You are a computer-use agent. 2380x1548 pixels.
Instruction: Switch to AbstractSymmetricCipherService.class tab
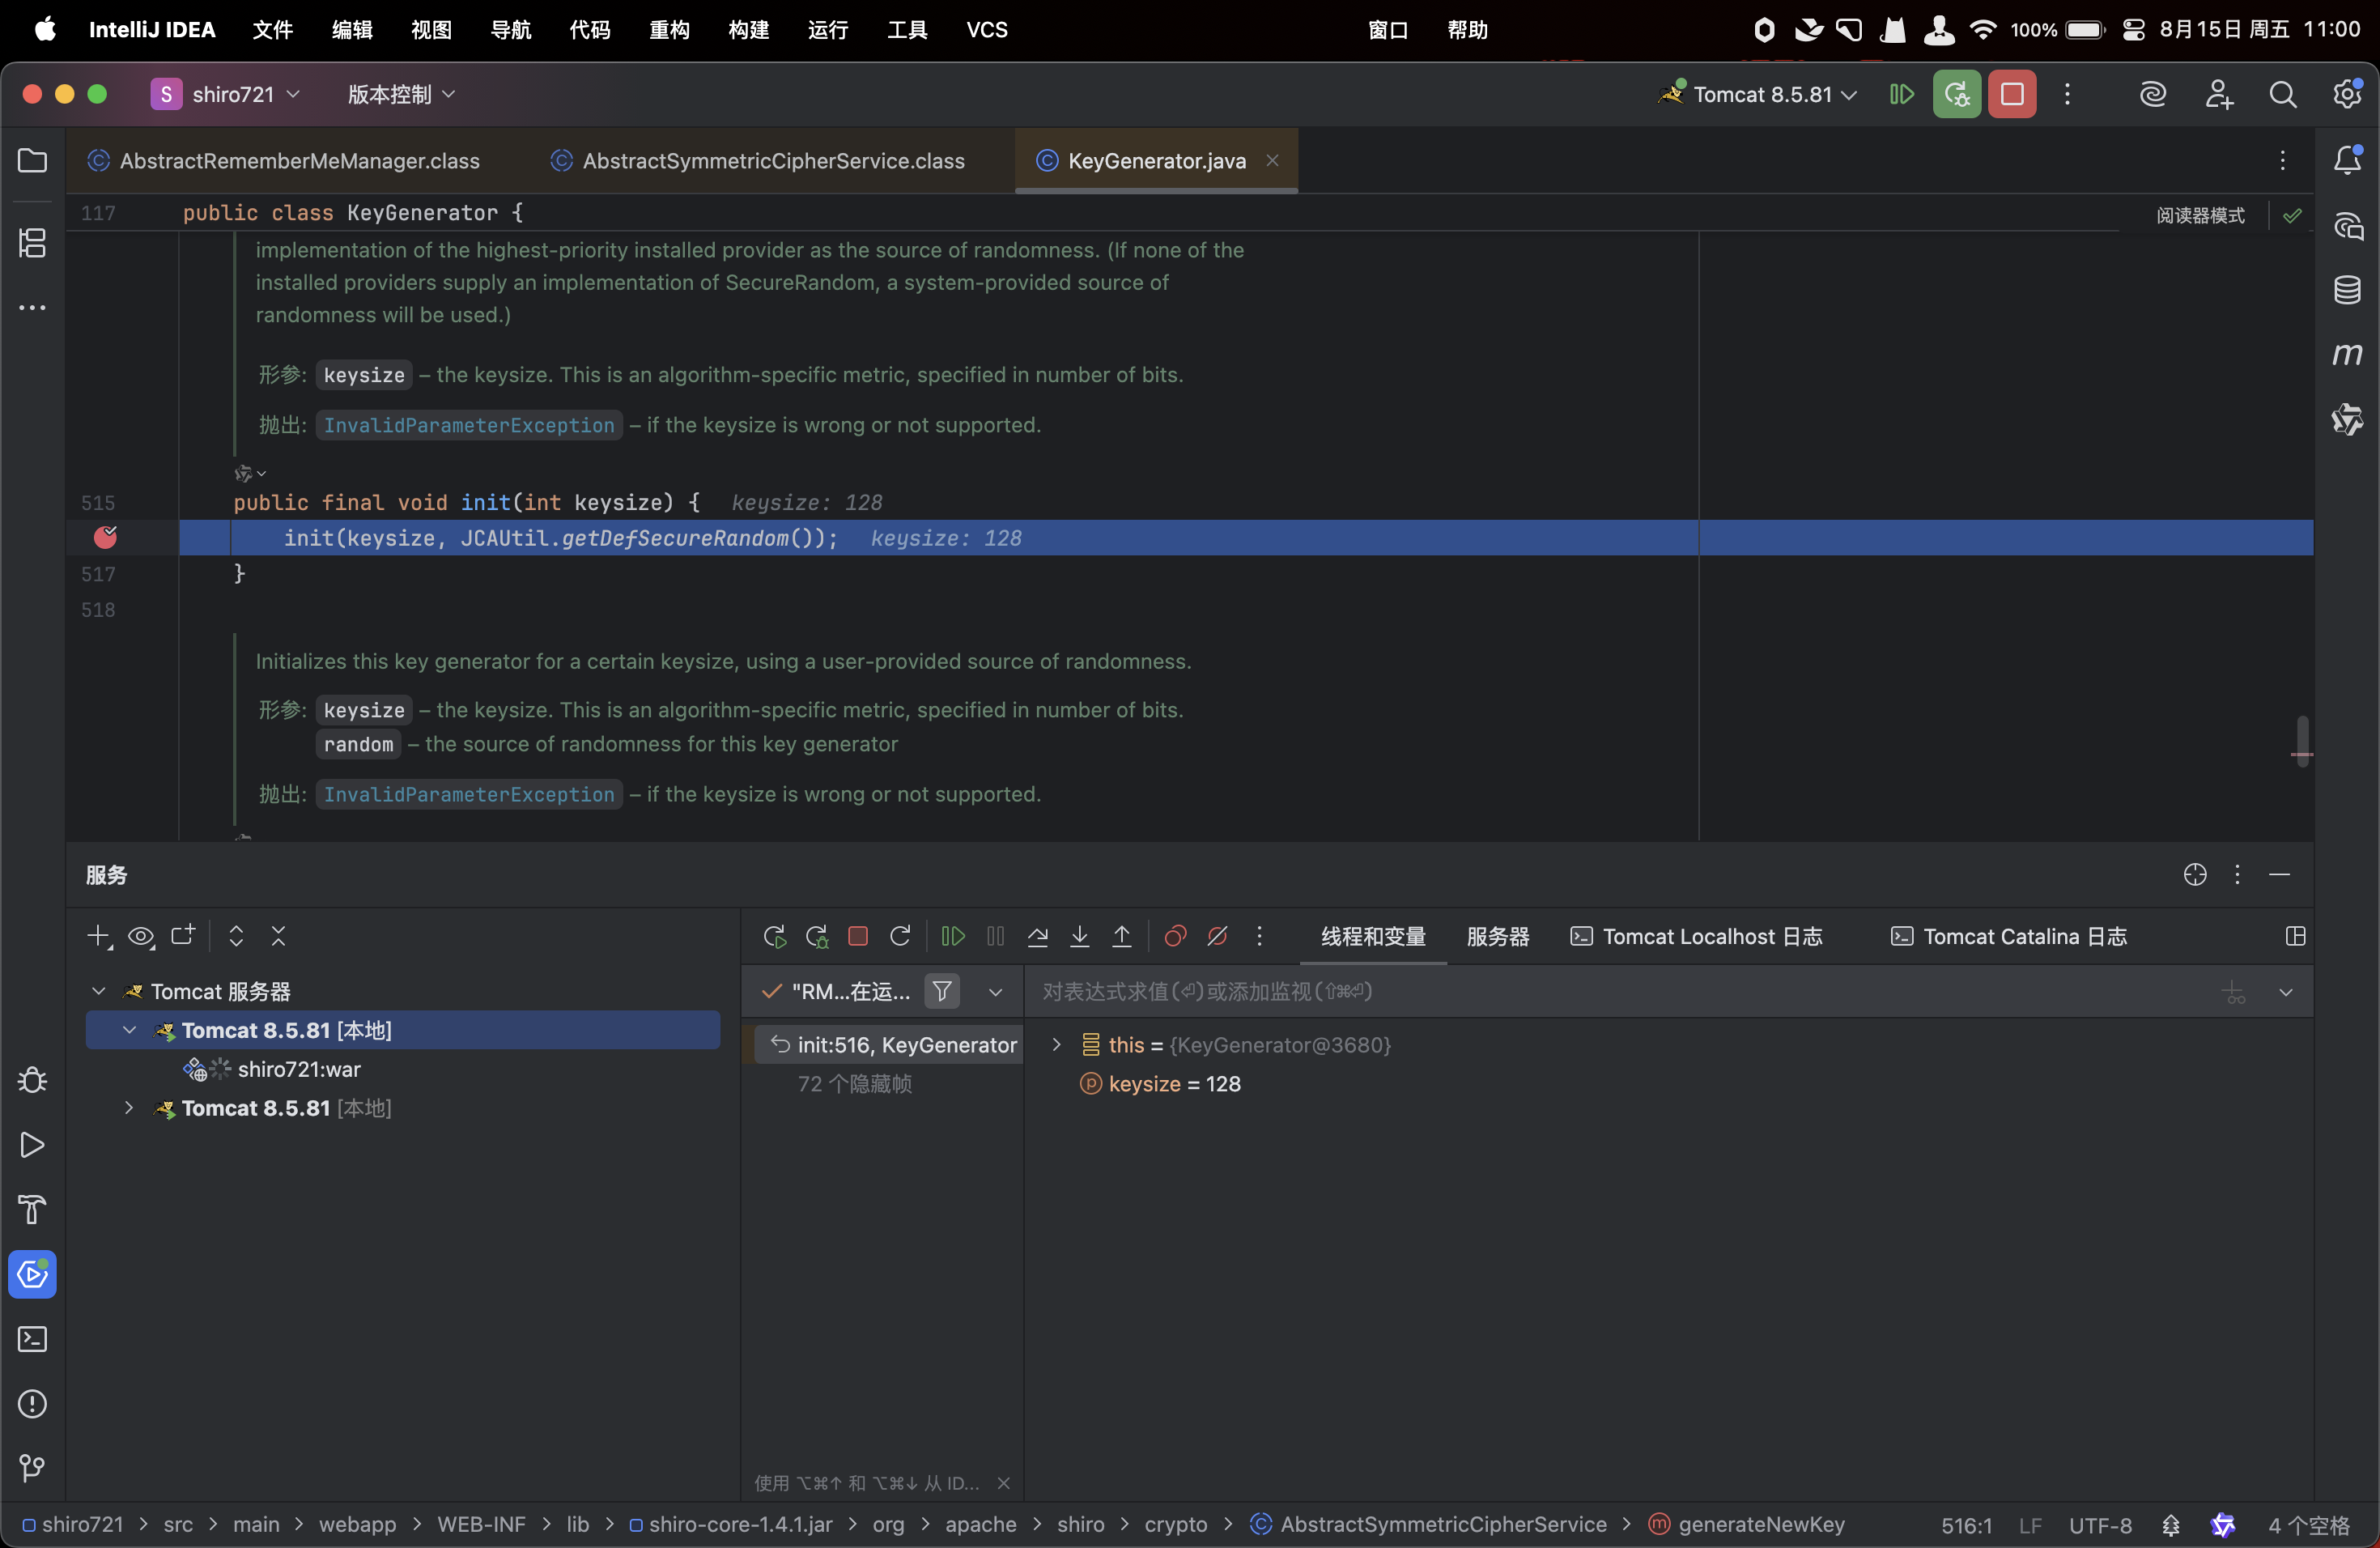tap(772, 161)
